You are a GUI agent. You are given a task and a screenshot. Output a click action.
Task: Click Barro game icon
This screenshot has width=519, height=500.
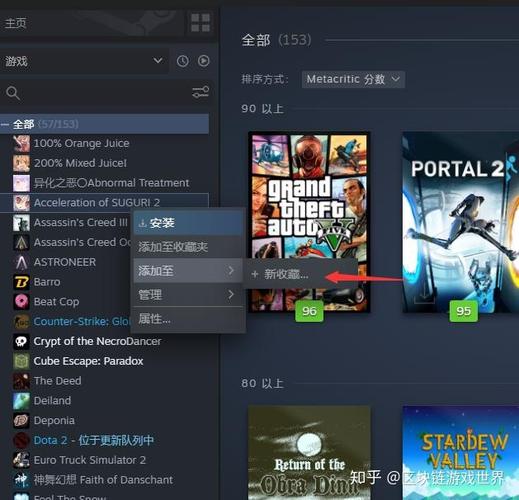pos(21,282)
